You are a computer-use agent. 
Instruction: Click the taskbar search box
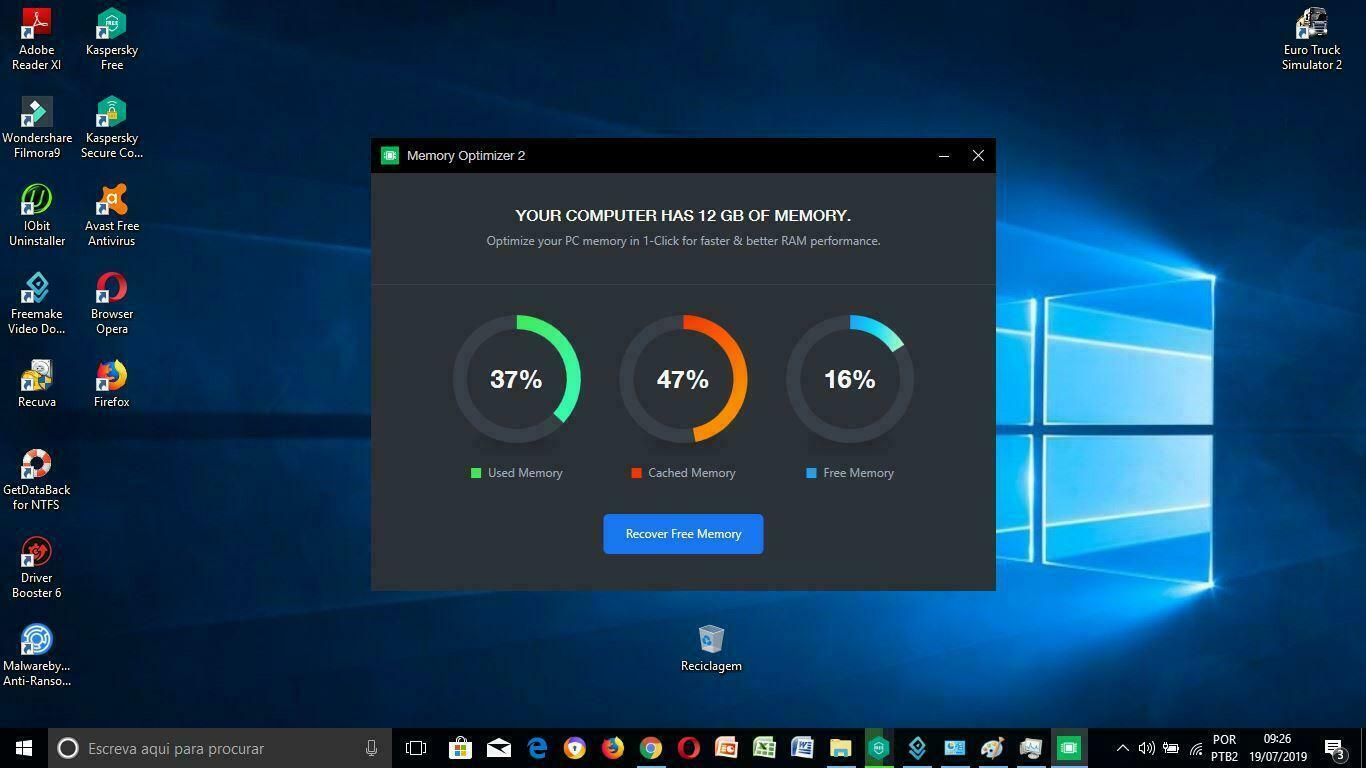[x=220, y=748]
